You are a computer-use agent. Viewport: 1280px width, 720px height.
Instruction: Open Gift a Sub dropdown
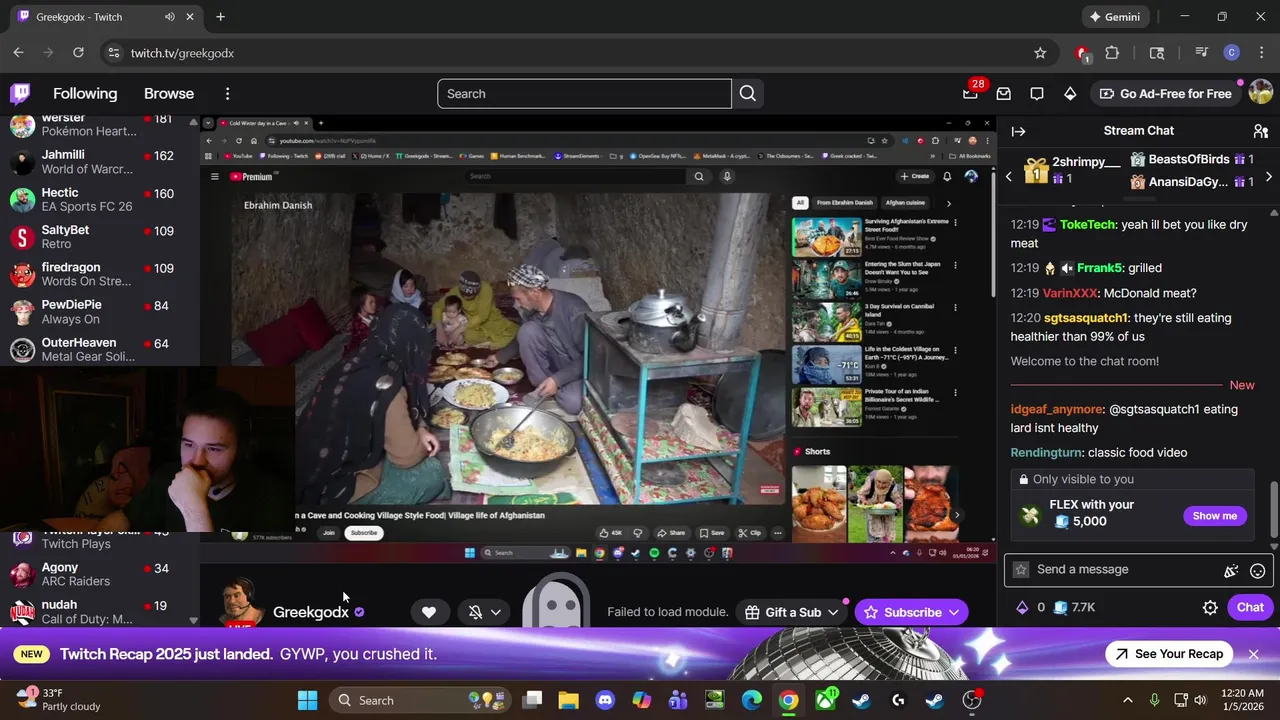coord(792,612)
